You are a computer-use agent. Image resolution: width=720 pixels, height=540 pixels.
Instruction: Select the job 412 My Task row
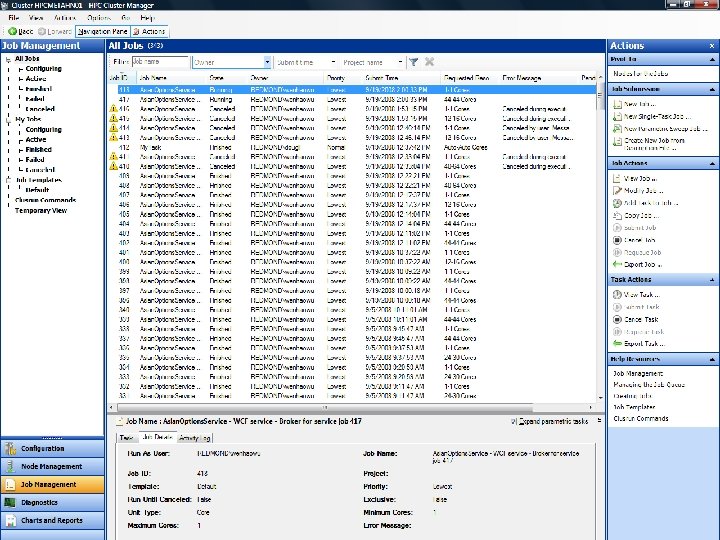(352, 147)
